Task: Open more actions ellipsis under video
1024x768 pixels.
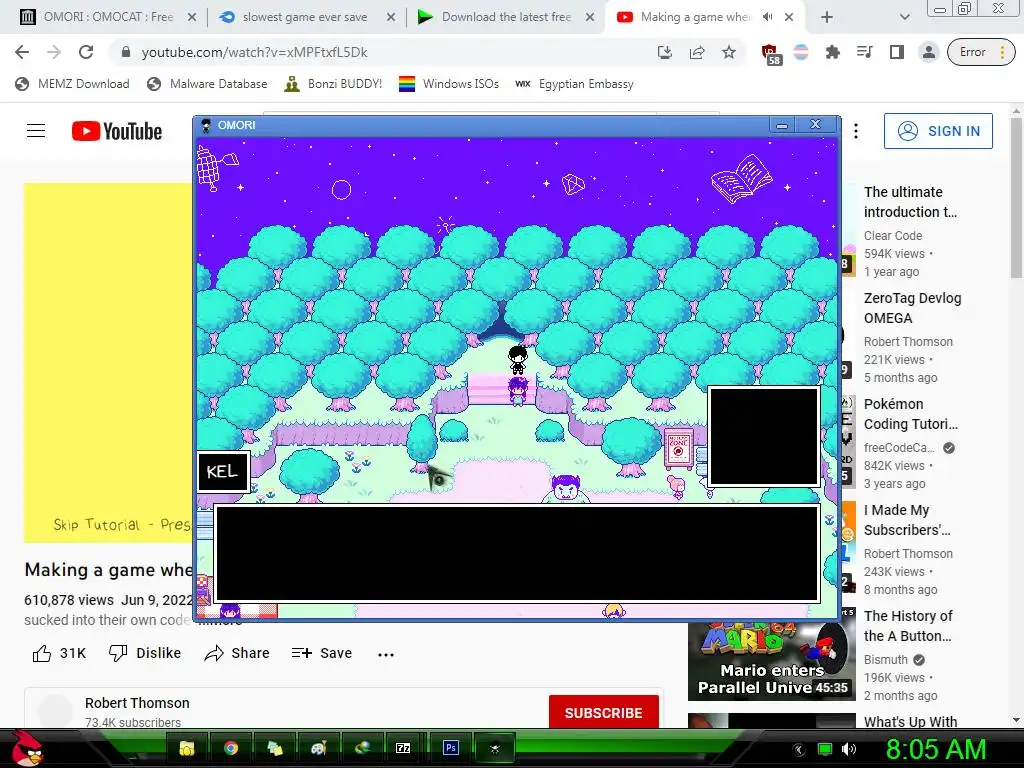Action: [386, 654]
